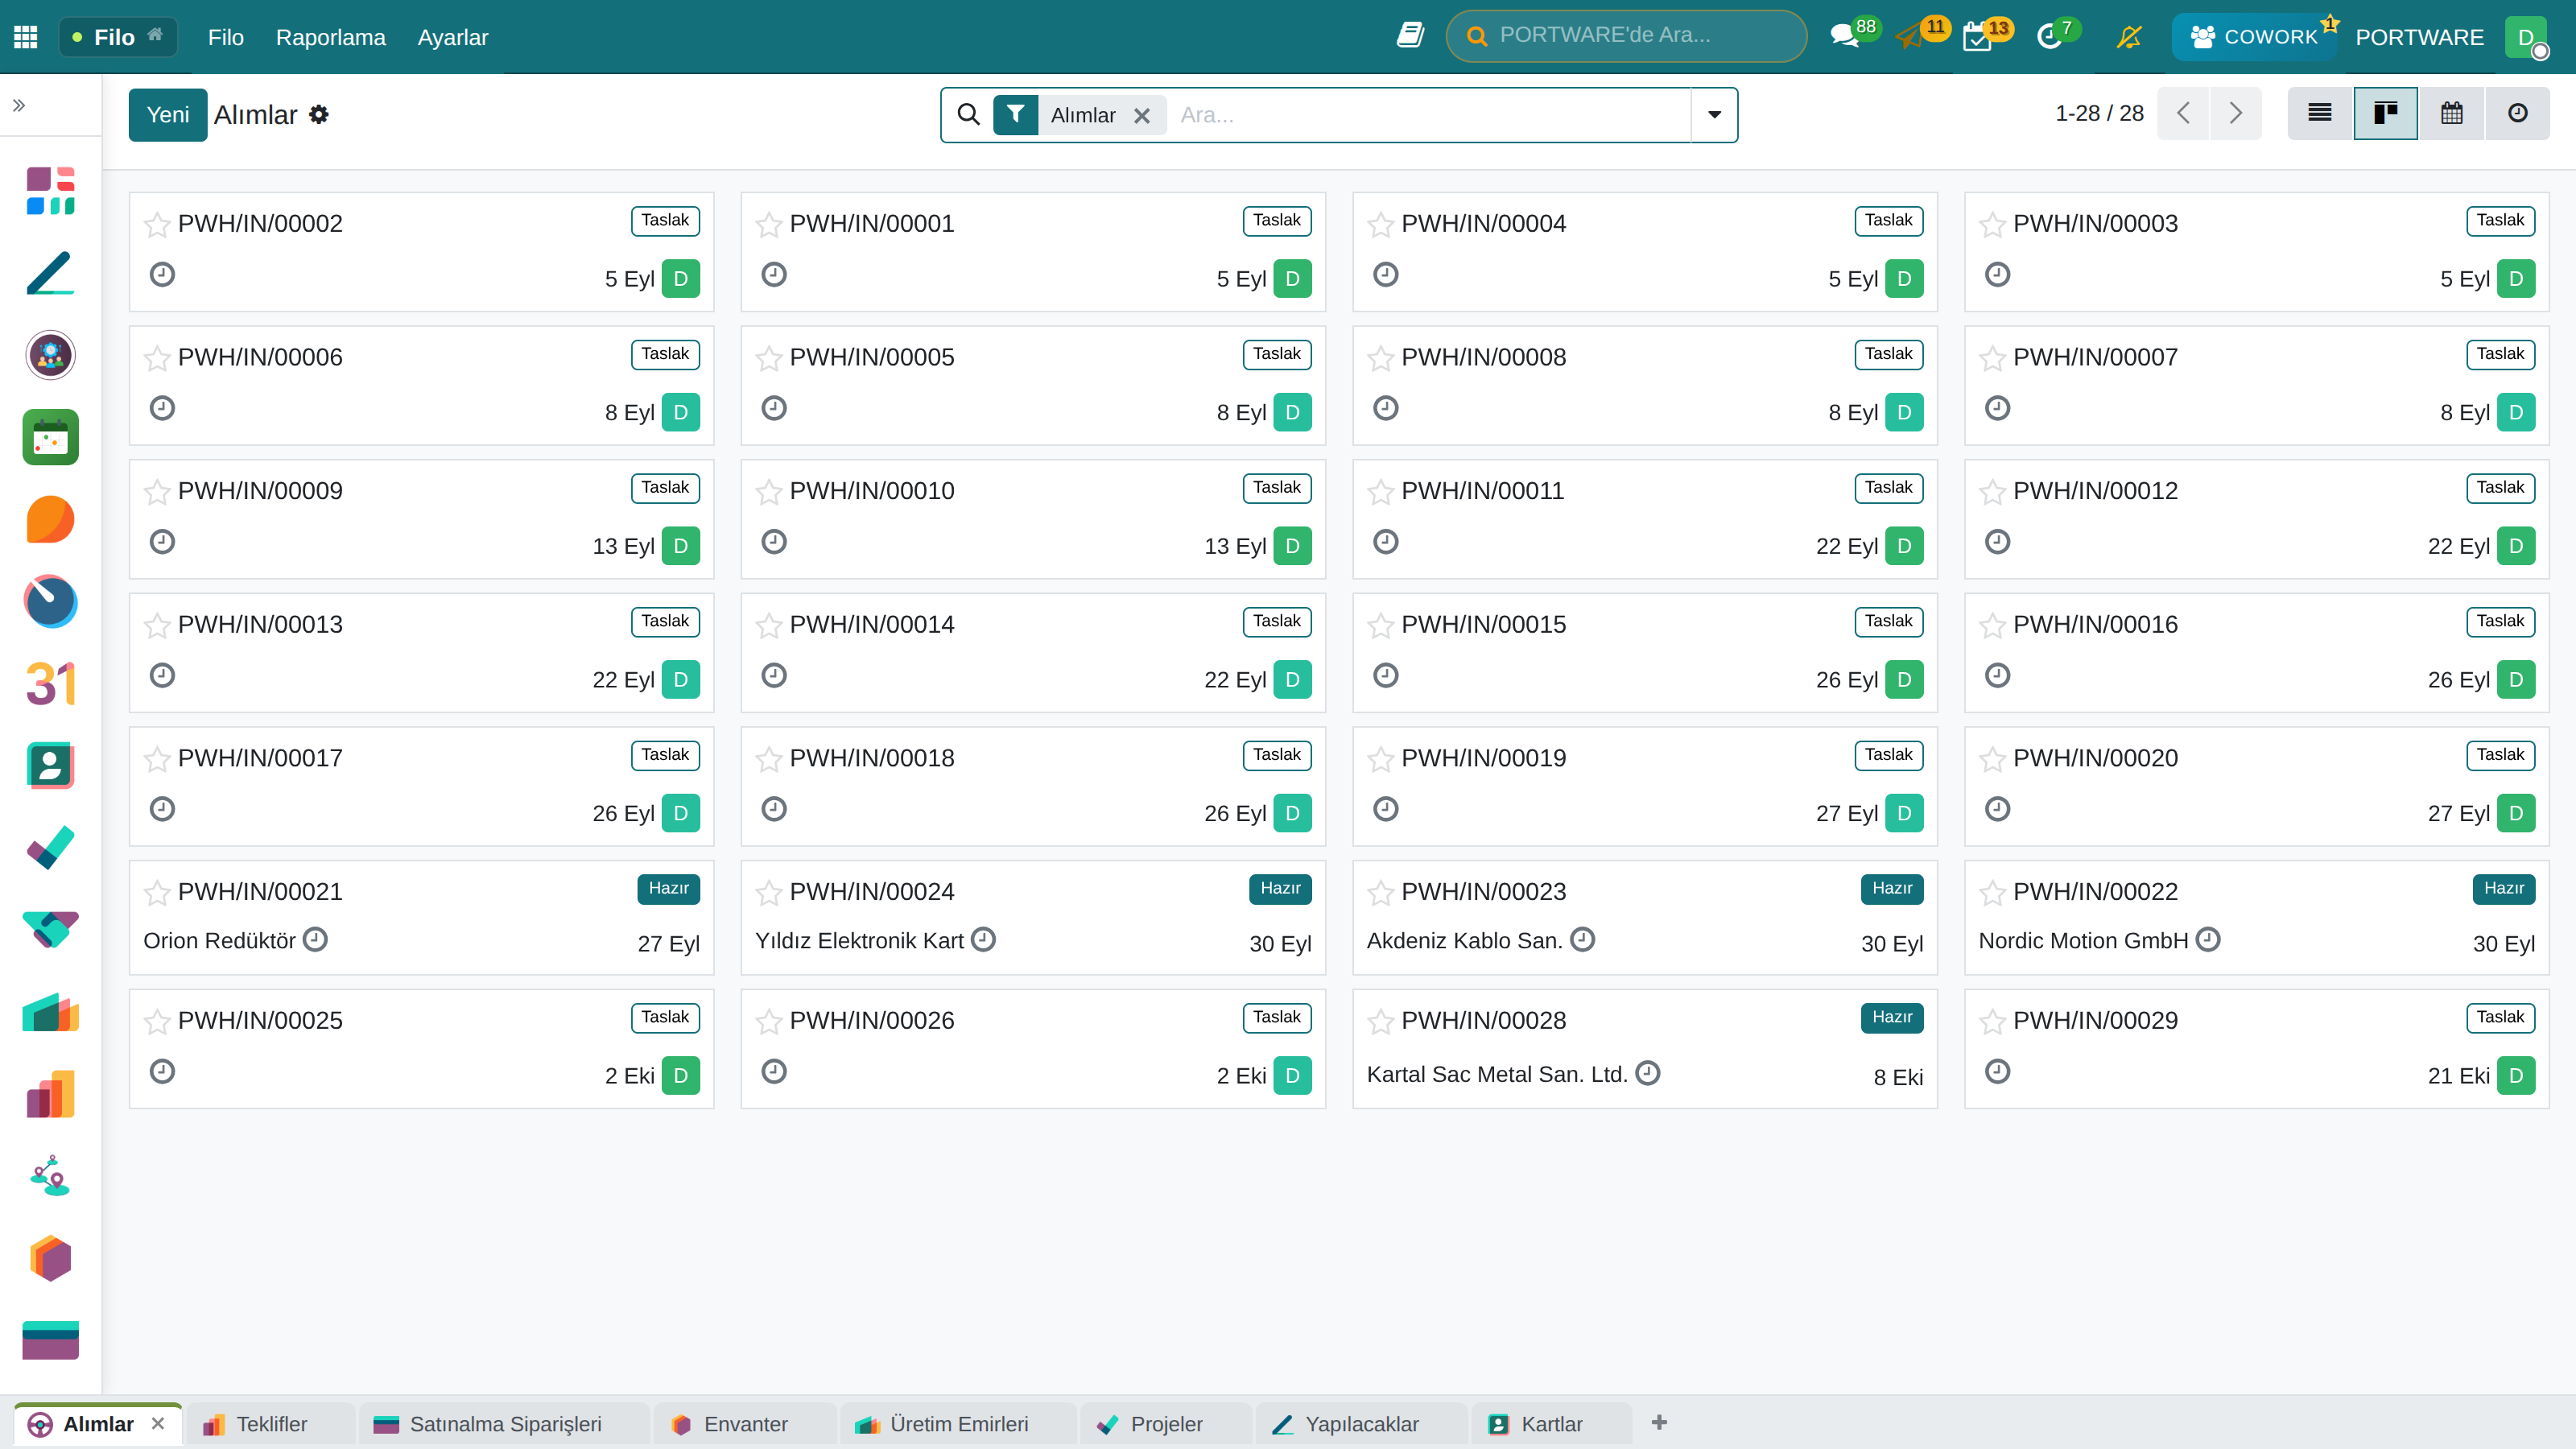This screenshot has height=1449, width=2576.
Task: Expand the collapsed sidebar chevrons
Action: click(19, 105)
